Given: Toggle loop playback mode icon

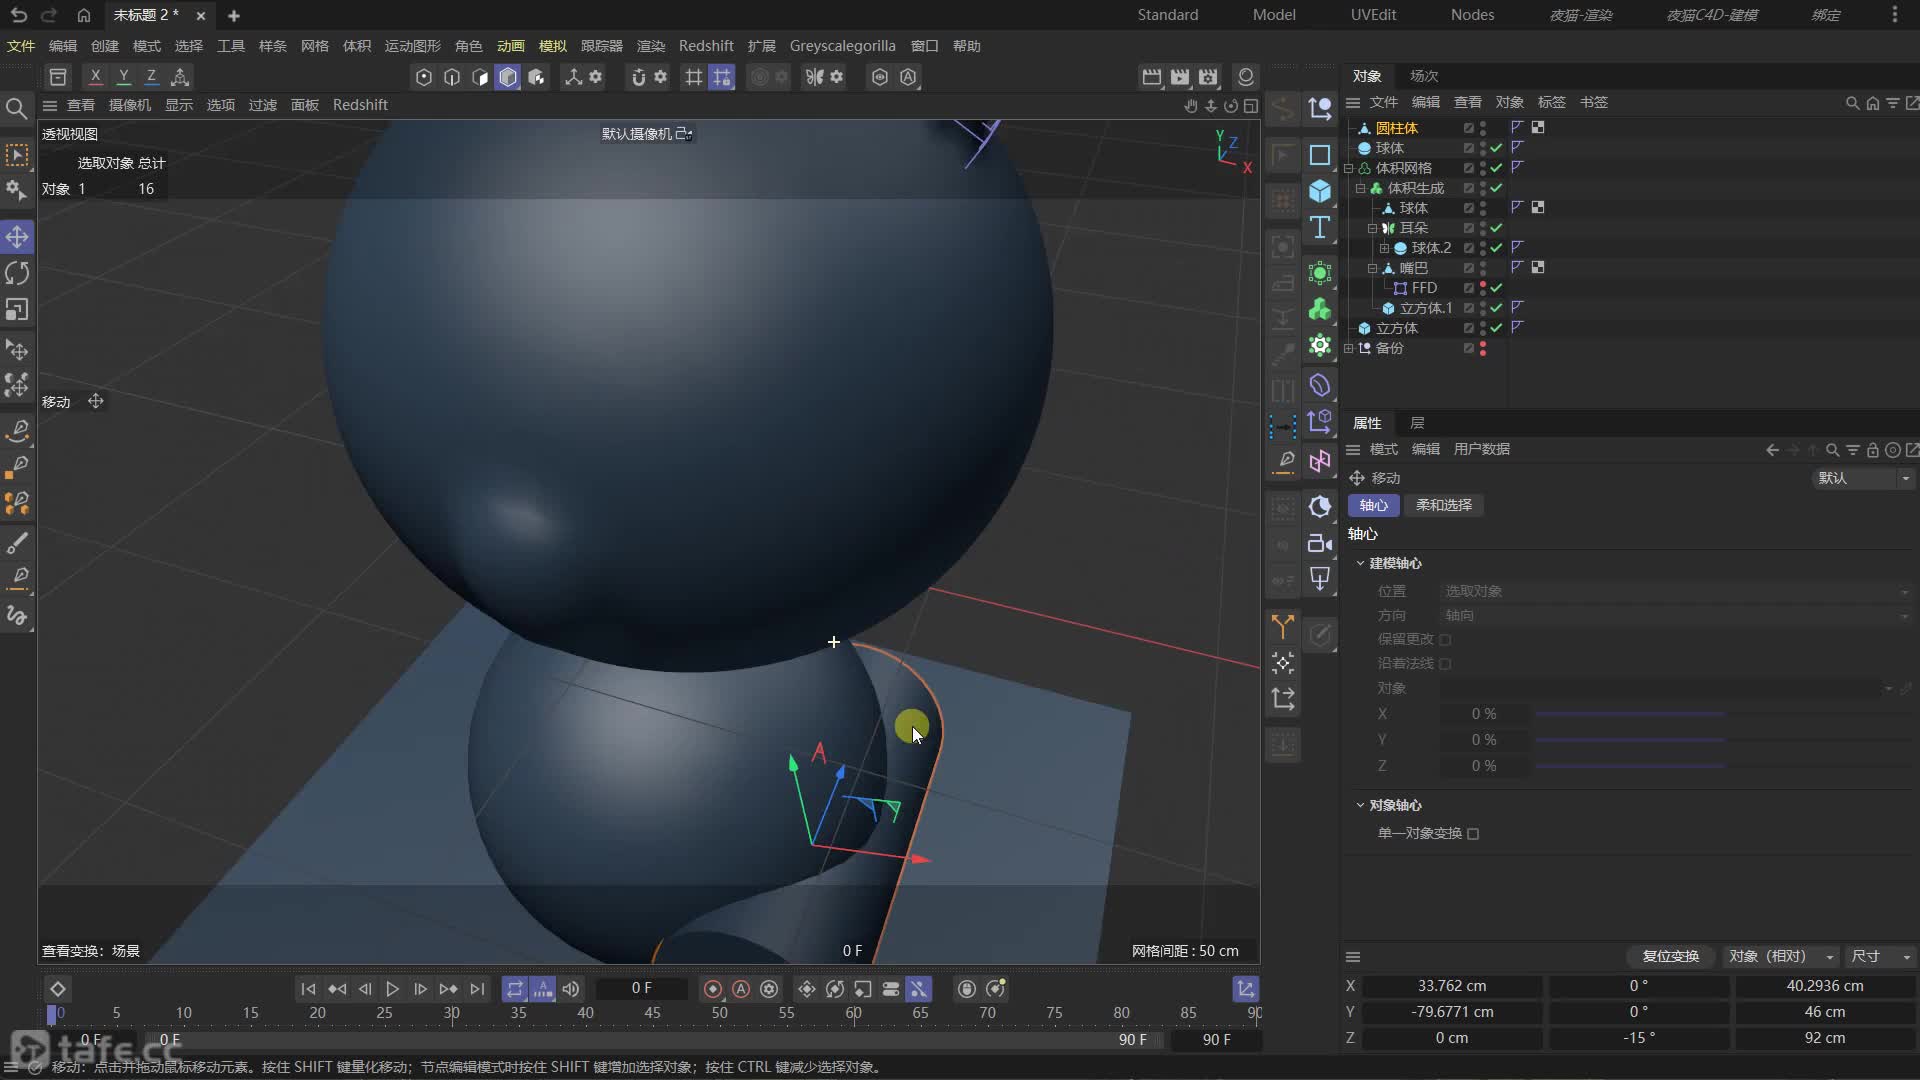Looking at the screenshot, I should click(514, 989).
